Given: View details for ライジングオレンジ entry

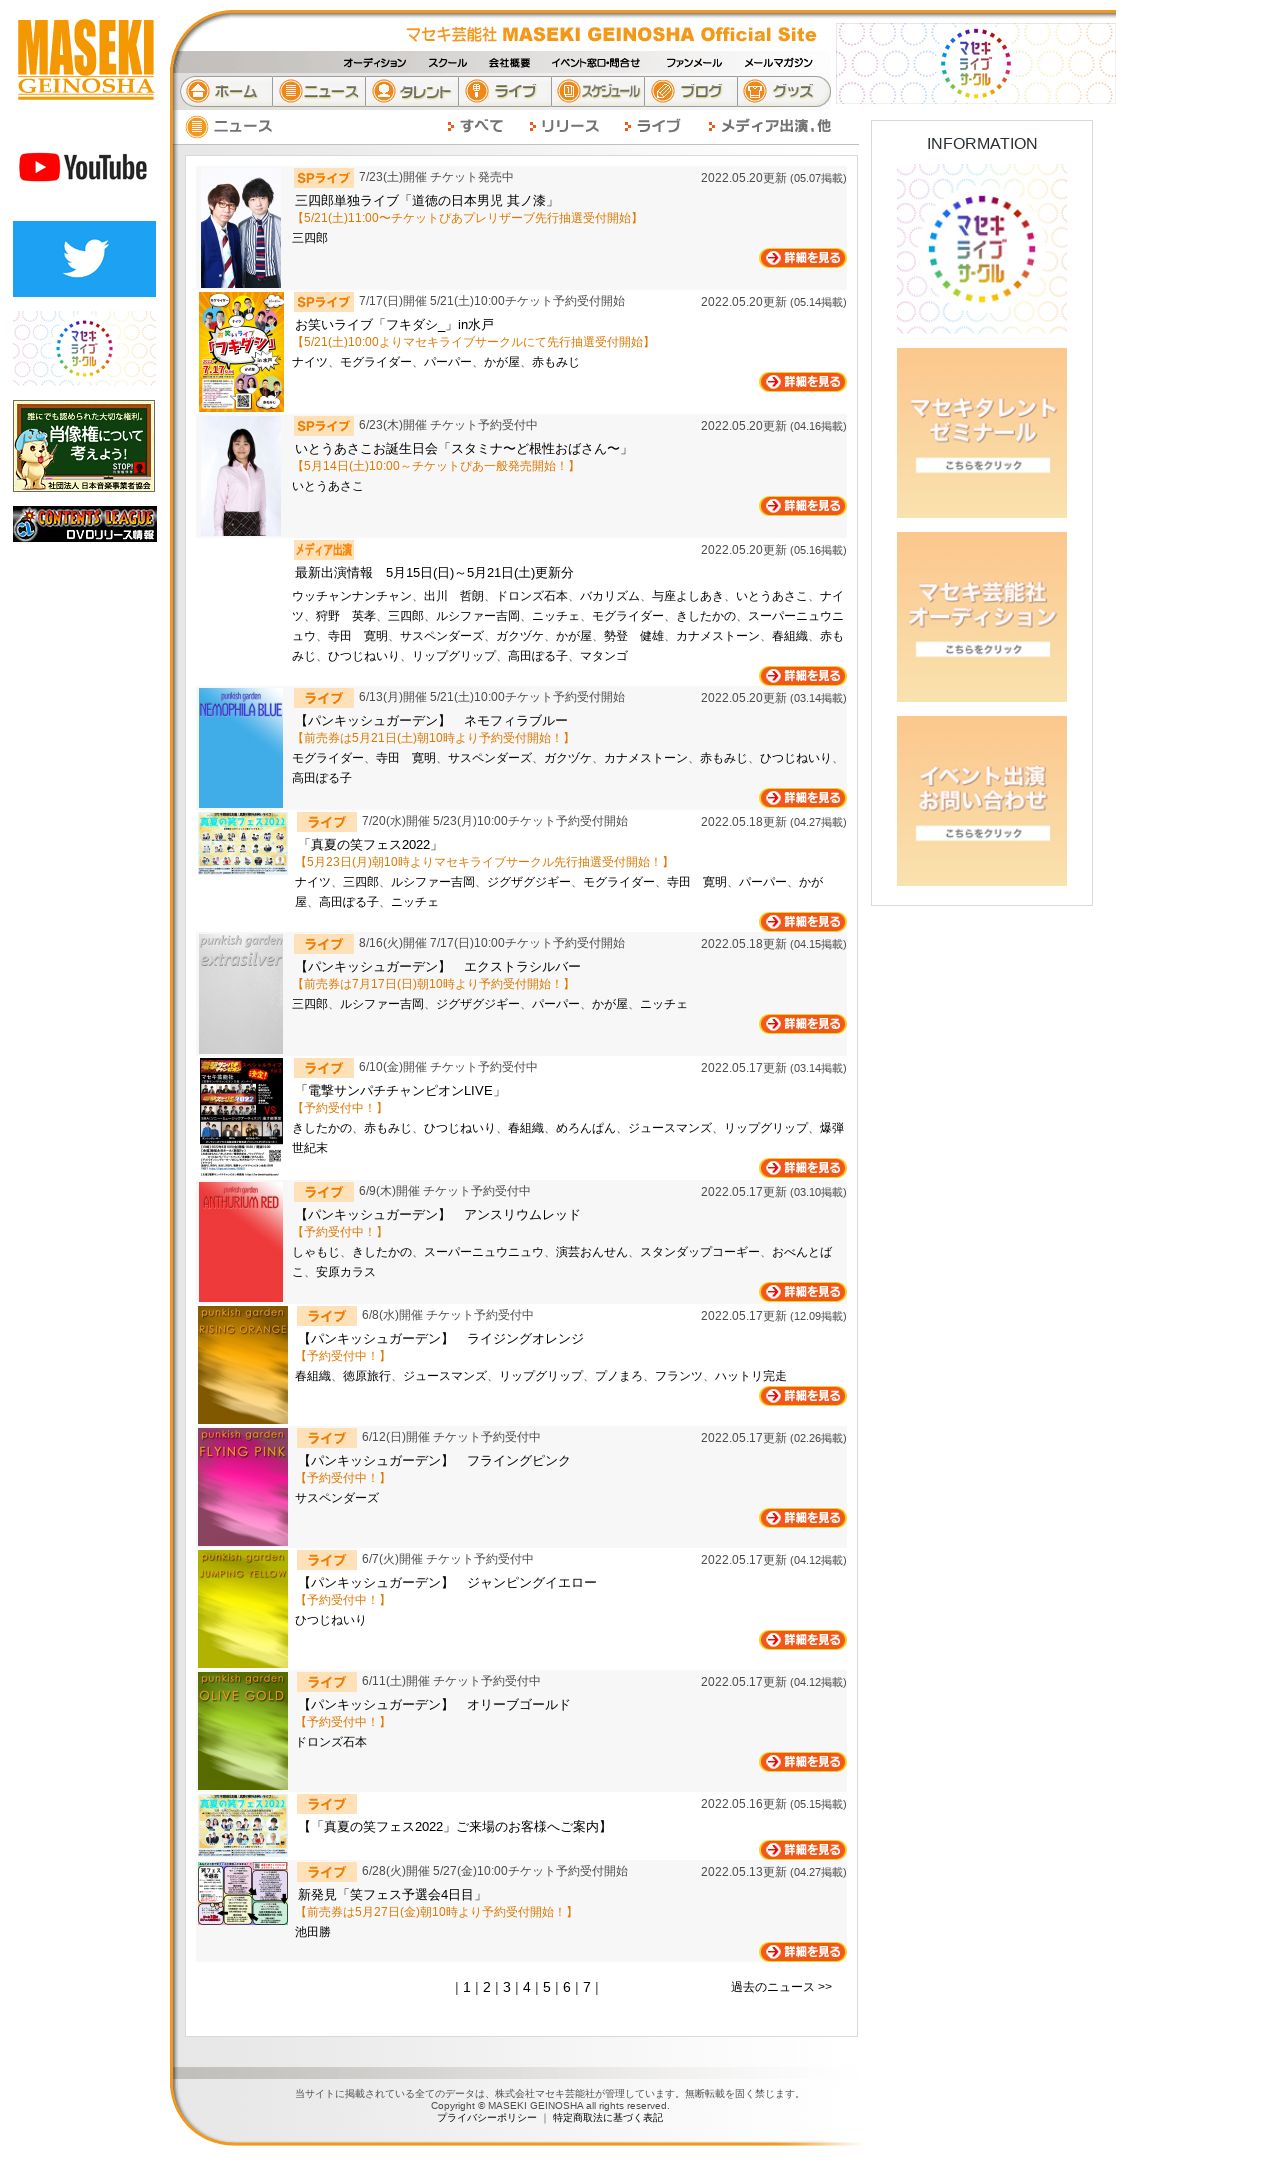Looking at the screenshot, I should click(803, 1396).
